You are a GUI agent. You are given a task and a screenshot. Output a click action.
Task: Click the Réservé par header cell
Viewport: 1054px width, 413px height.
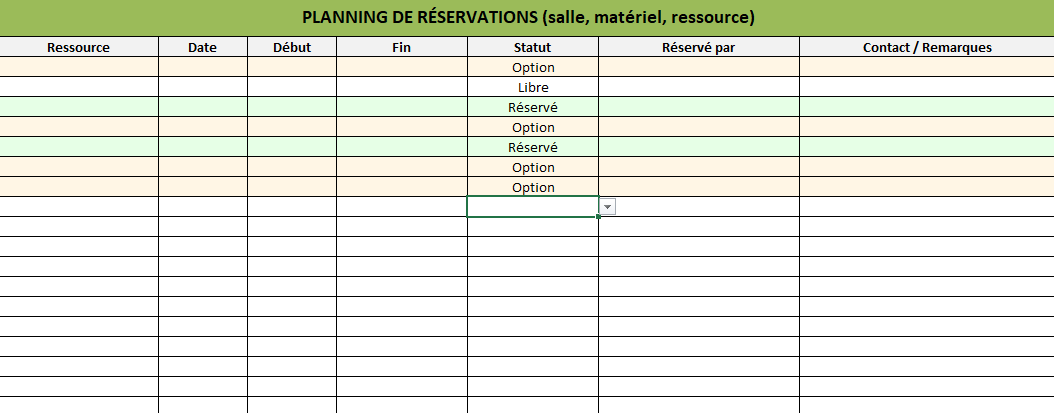click(x=698, y=47)
